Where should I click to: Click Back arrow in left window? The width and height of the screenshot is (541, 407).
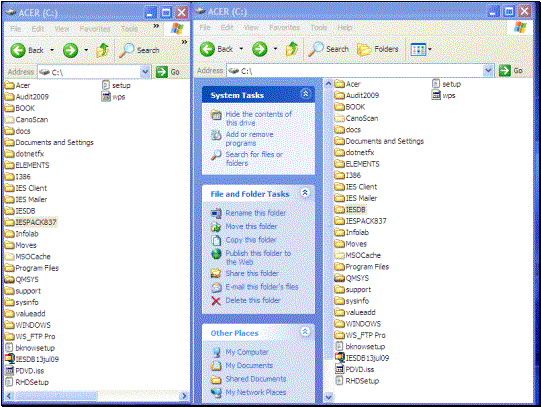coord(18,50)
